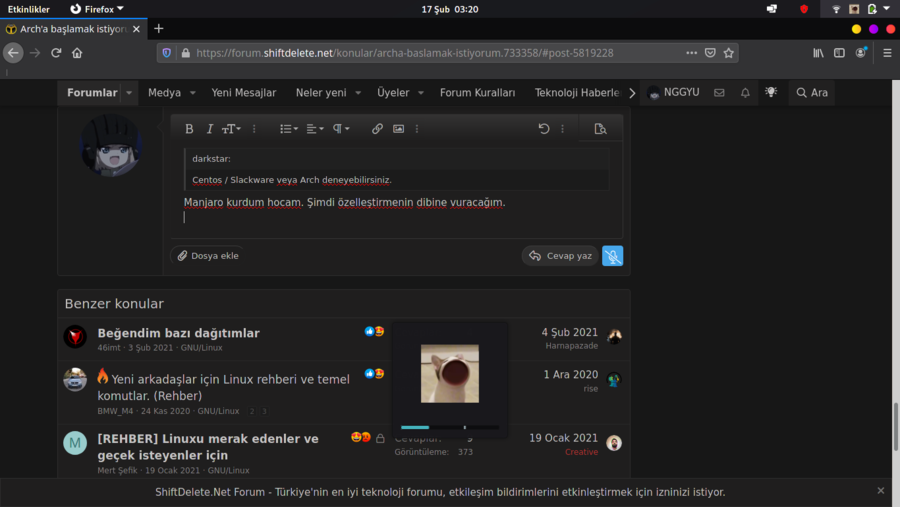Open a new browser tab
900x507 pixels.
pyautogui.click(x=159, y=29)
